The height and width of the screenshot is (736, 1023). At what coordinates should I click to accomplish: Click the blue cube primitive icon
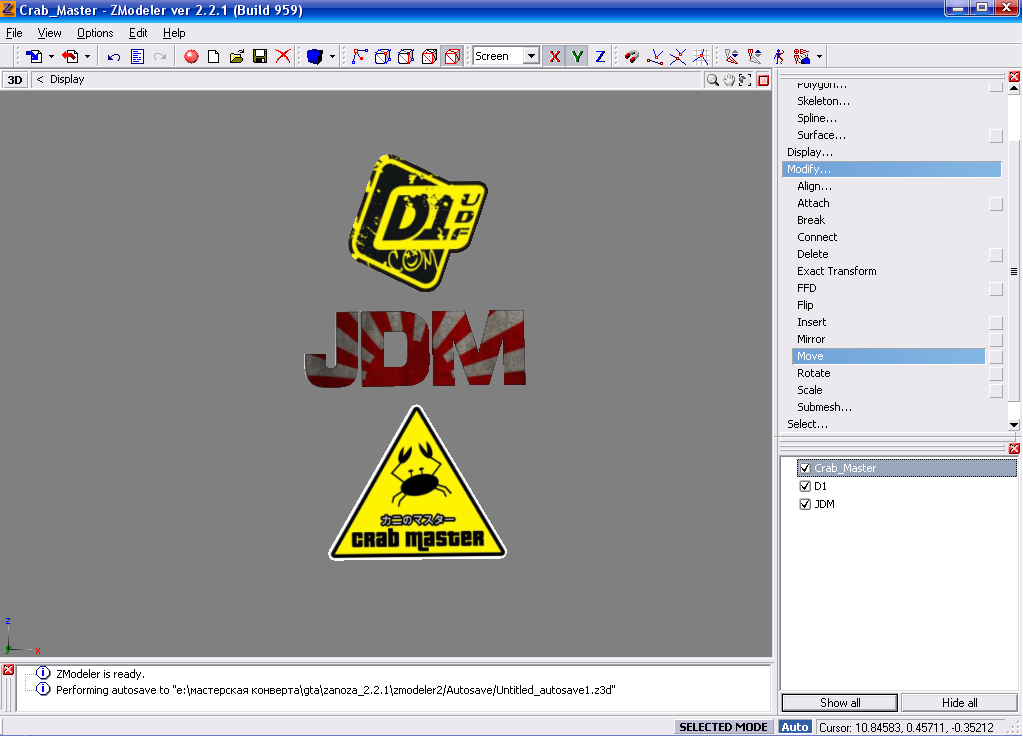pyautogui.click(x=315, y=57)
